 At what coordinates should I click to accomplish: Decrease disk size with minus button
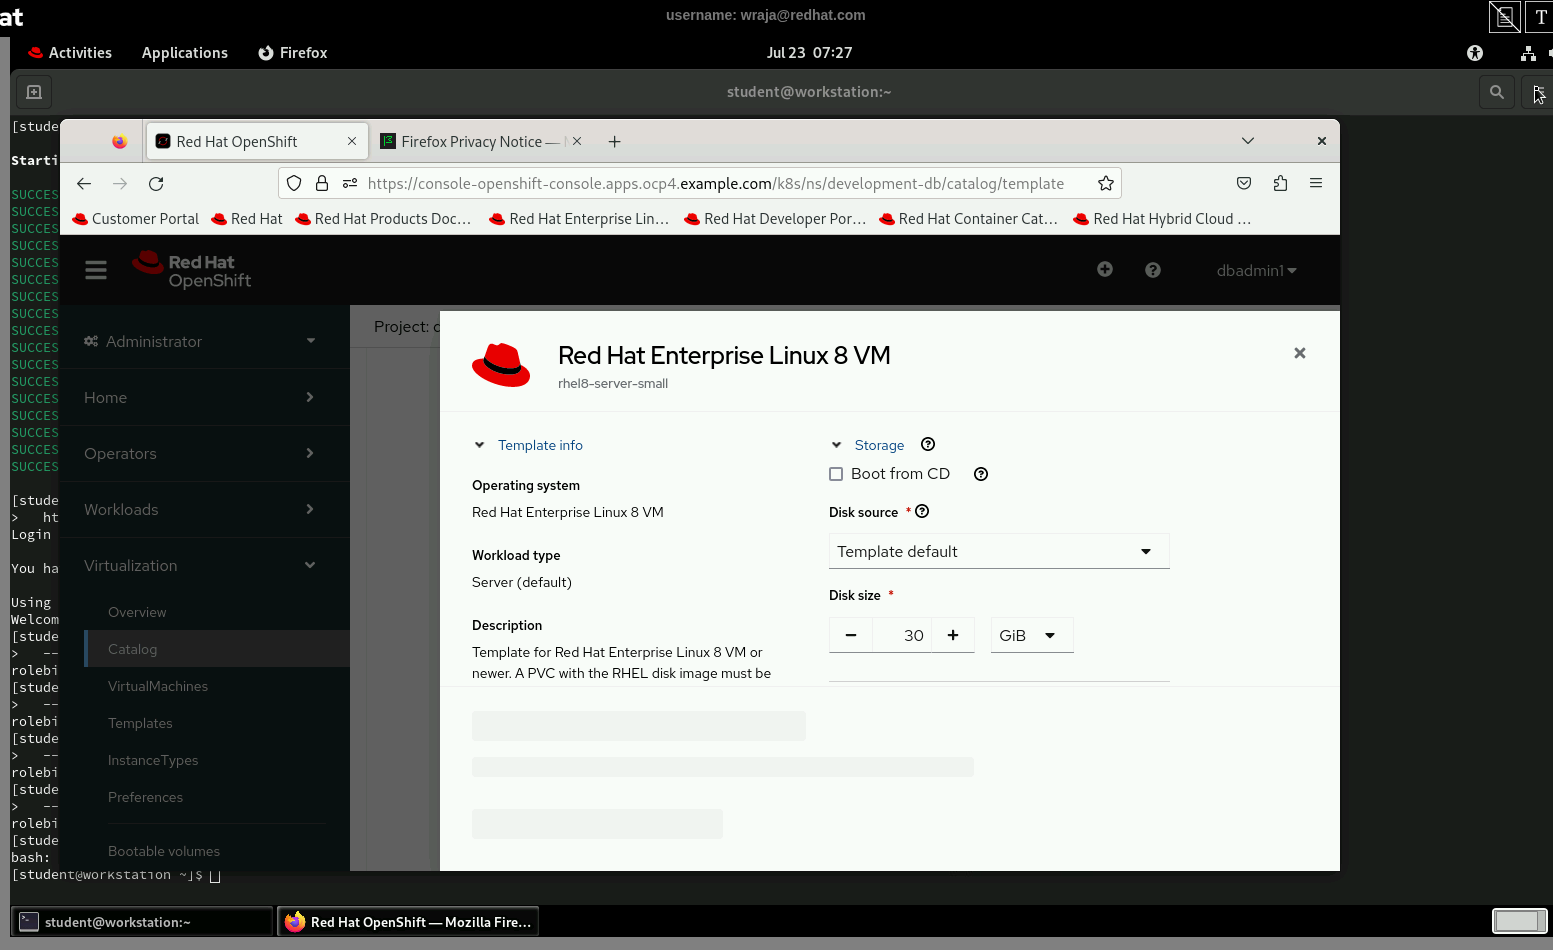click(x=851, y=636)
